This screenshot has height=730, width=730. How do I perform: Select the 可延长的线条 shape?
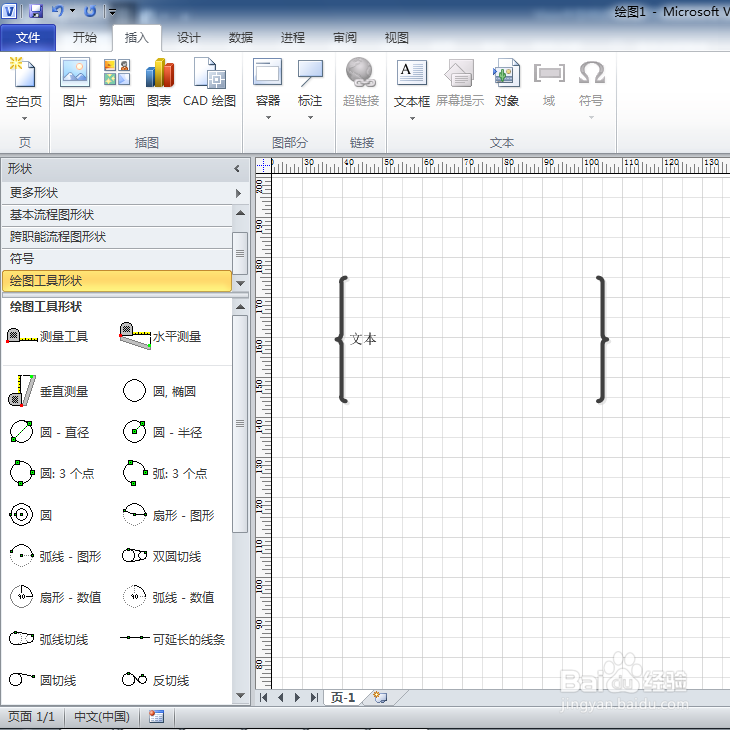(x=173, y=639)
